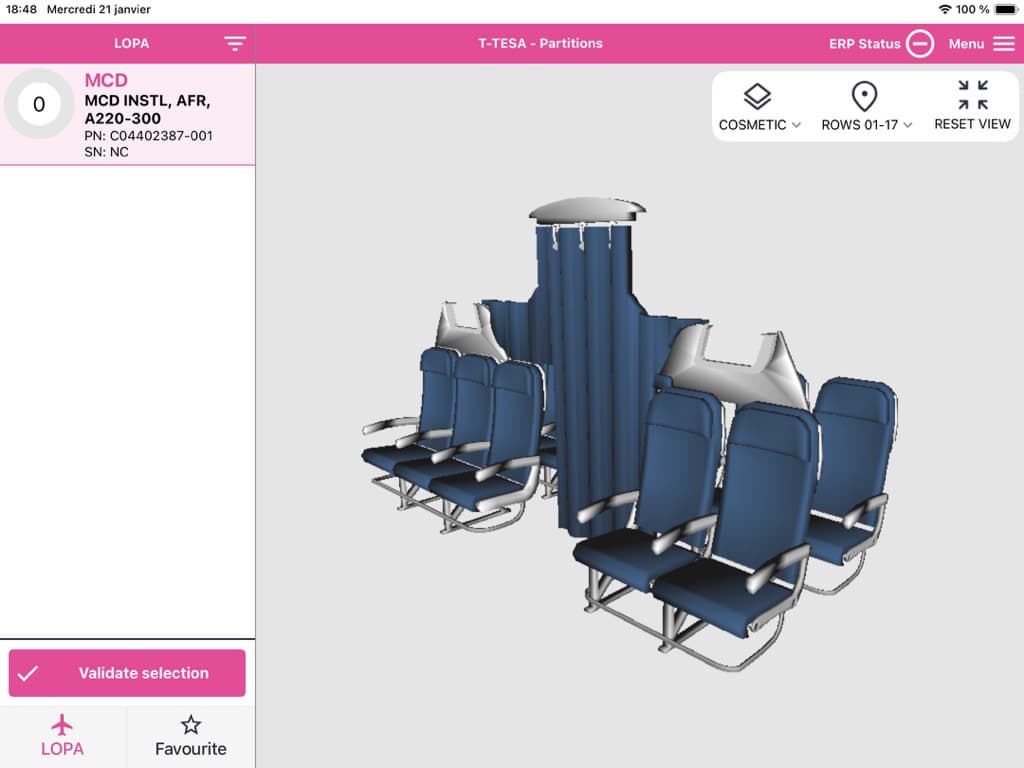Screen dimensions: 1024x768
Task: Tap the battery icon in status bar
Action: point(1005,9)
